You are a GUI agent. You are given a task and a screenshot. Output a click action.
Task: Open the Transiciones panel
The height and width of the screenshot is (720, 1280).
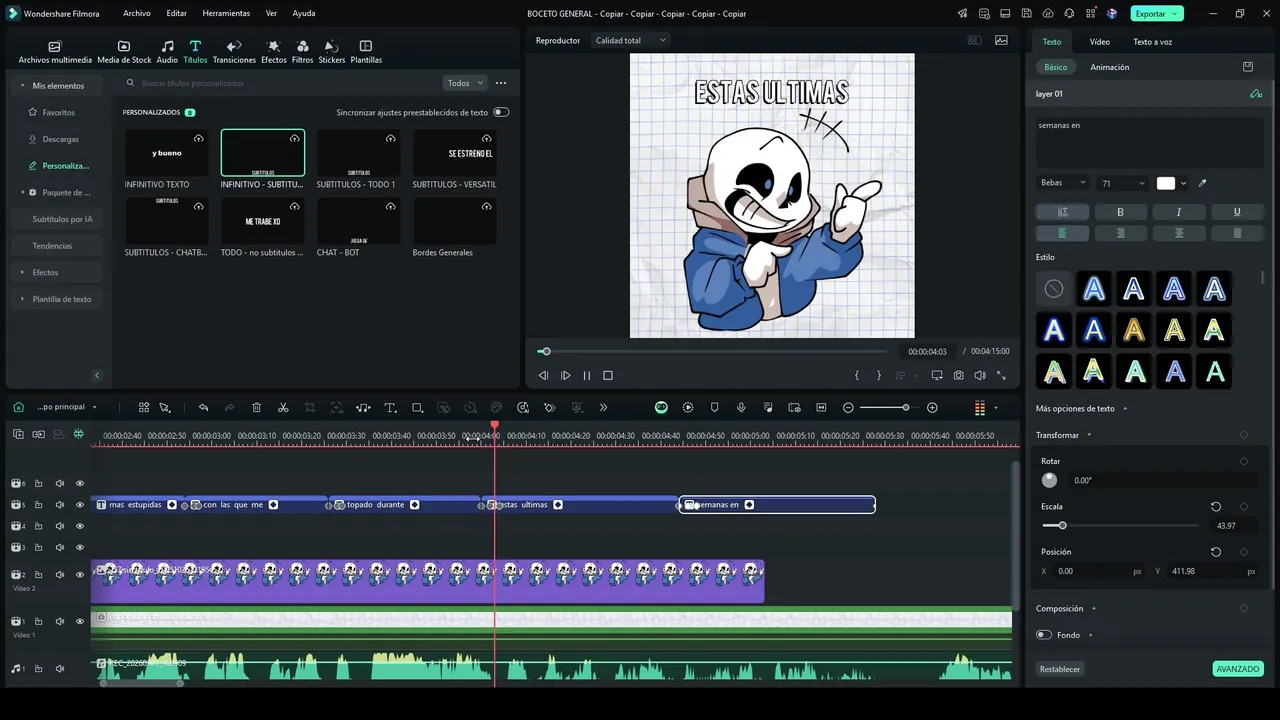click(234, 52)
